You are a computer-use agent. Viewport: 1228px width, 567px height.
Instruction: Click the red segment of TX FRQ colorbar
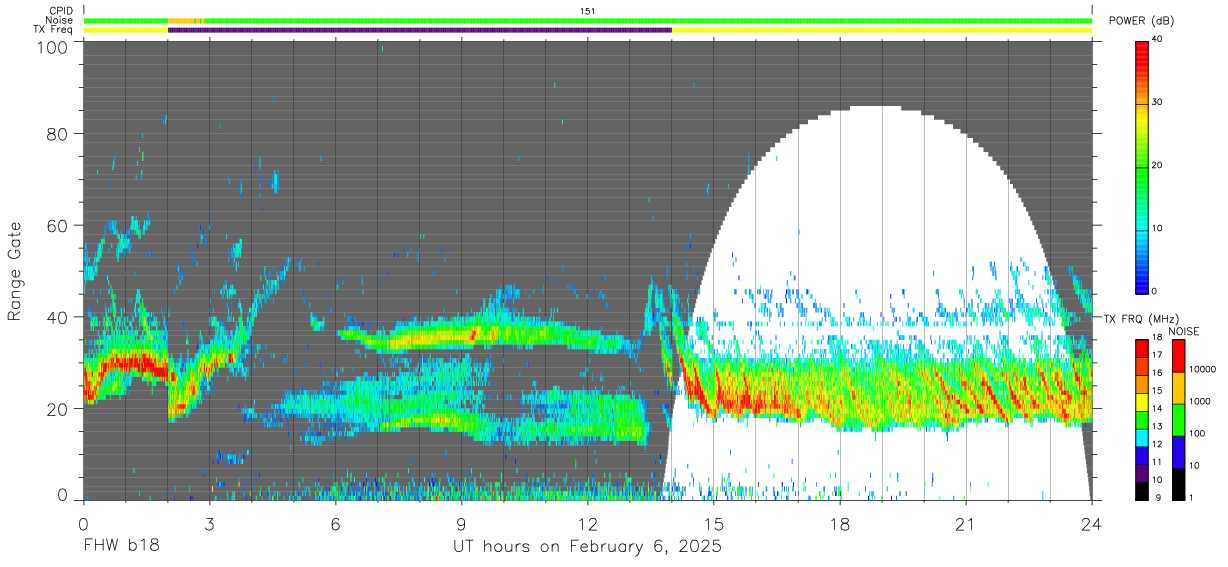1142,348
